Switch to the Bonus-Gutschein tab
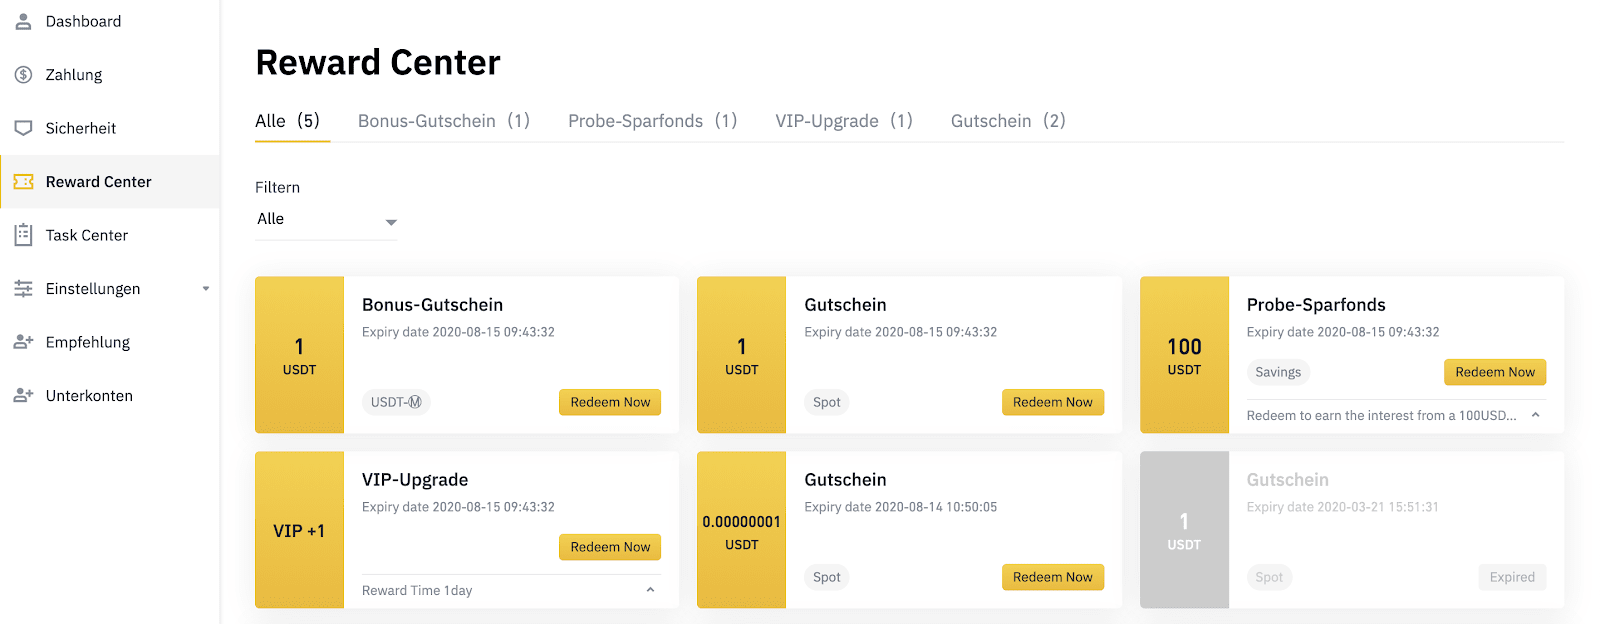Image resolution: width=1600 pixels, height=624 pixels. 444,121
